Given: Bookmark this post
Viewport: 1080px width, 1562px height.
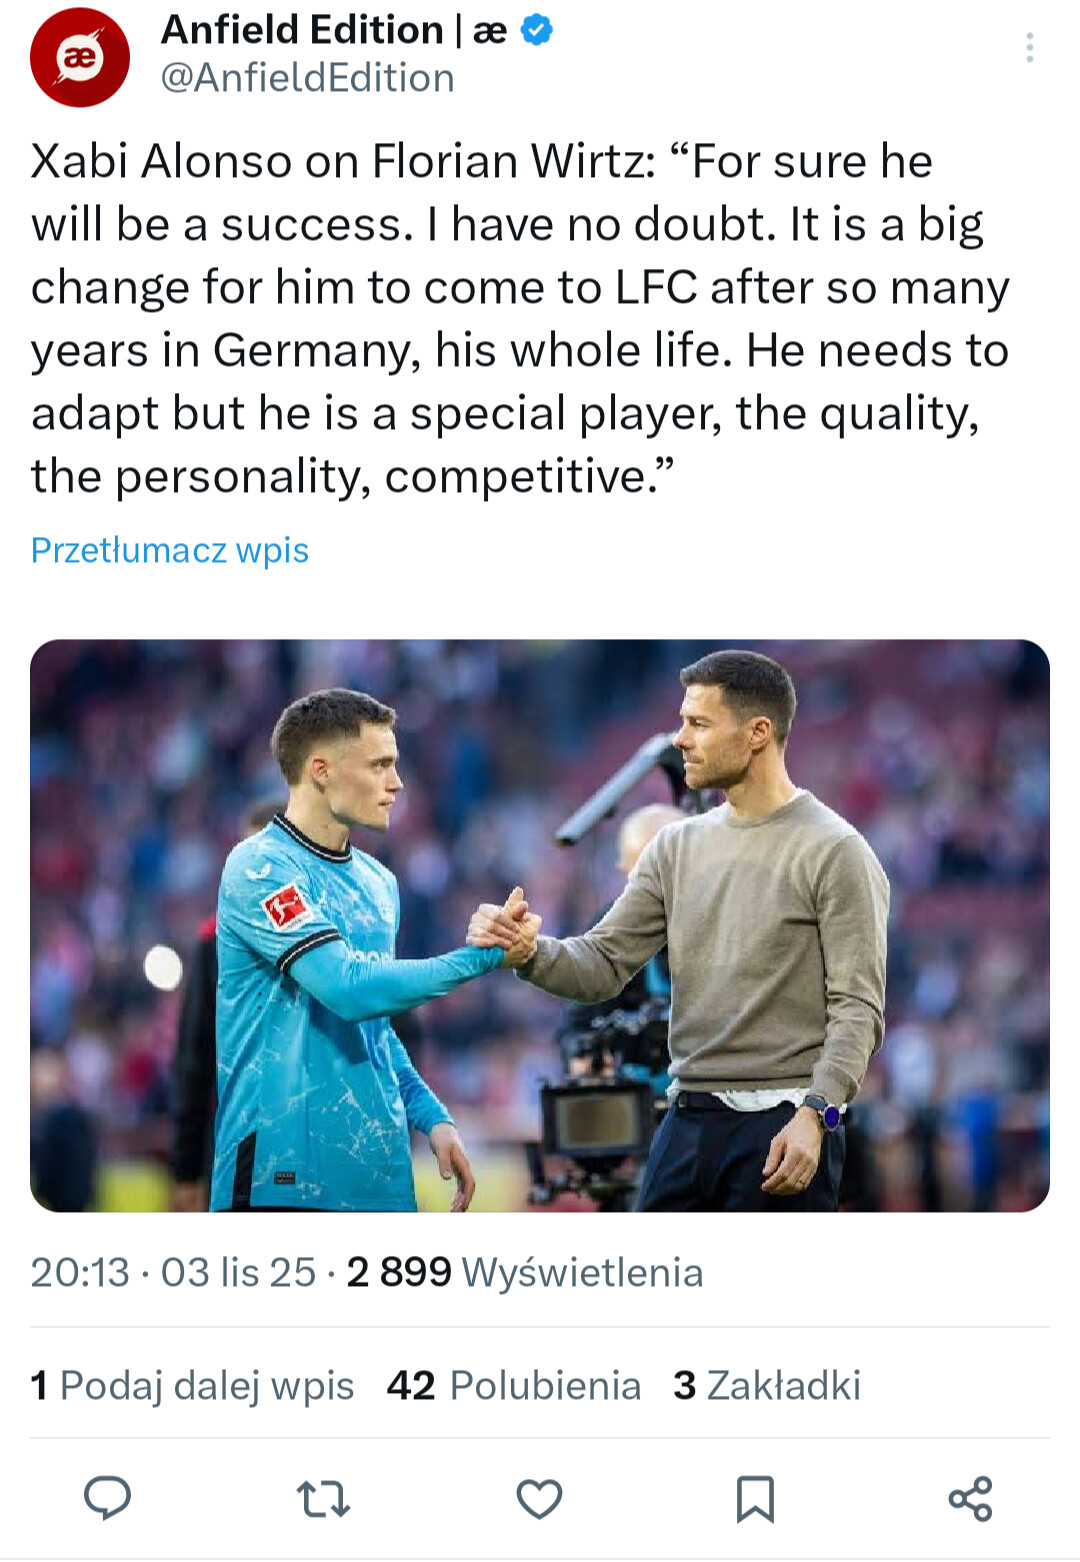Looking at the screenshot, I should coord(755,1499).
